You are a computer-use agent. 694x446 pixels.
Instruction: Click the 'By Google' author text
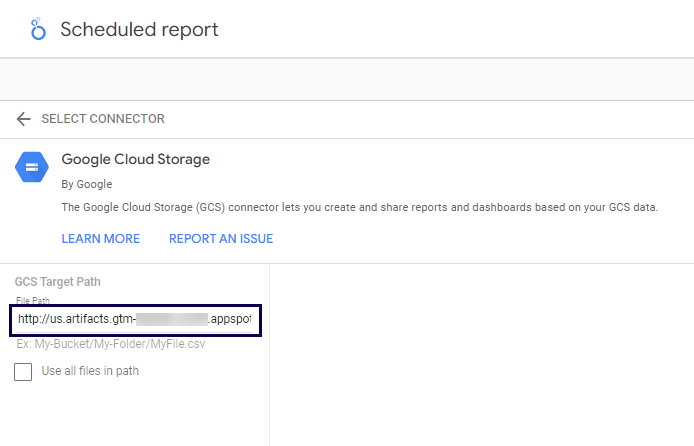coord(86,184)
